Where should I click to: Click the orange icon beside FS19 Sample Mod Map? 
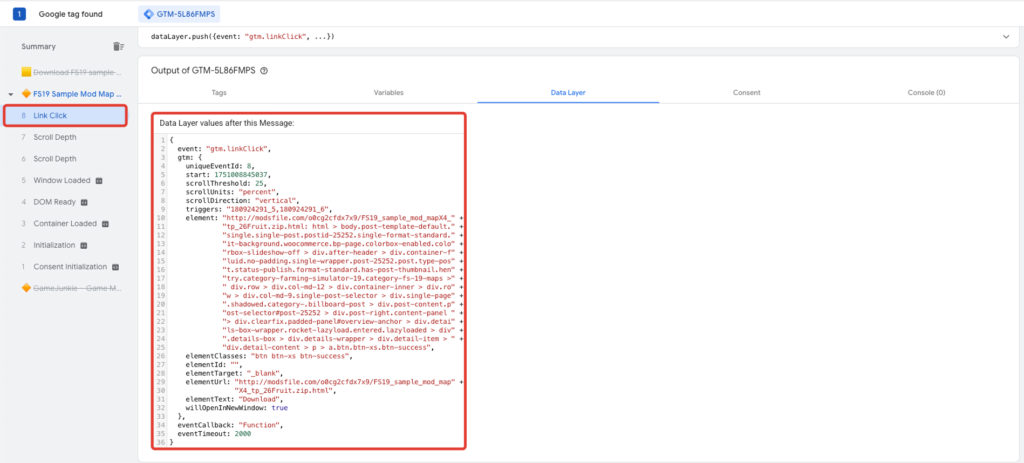pos(26,93)
